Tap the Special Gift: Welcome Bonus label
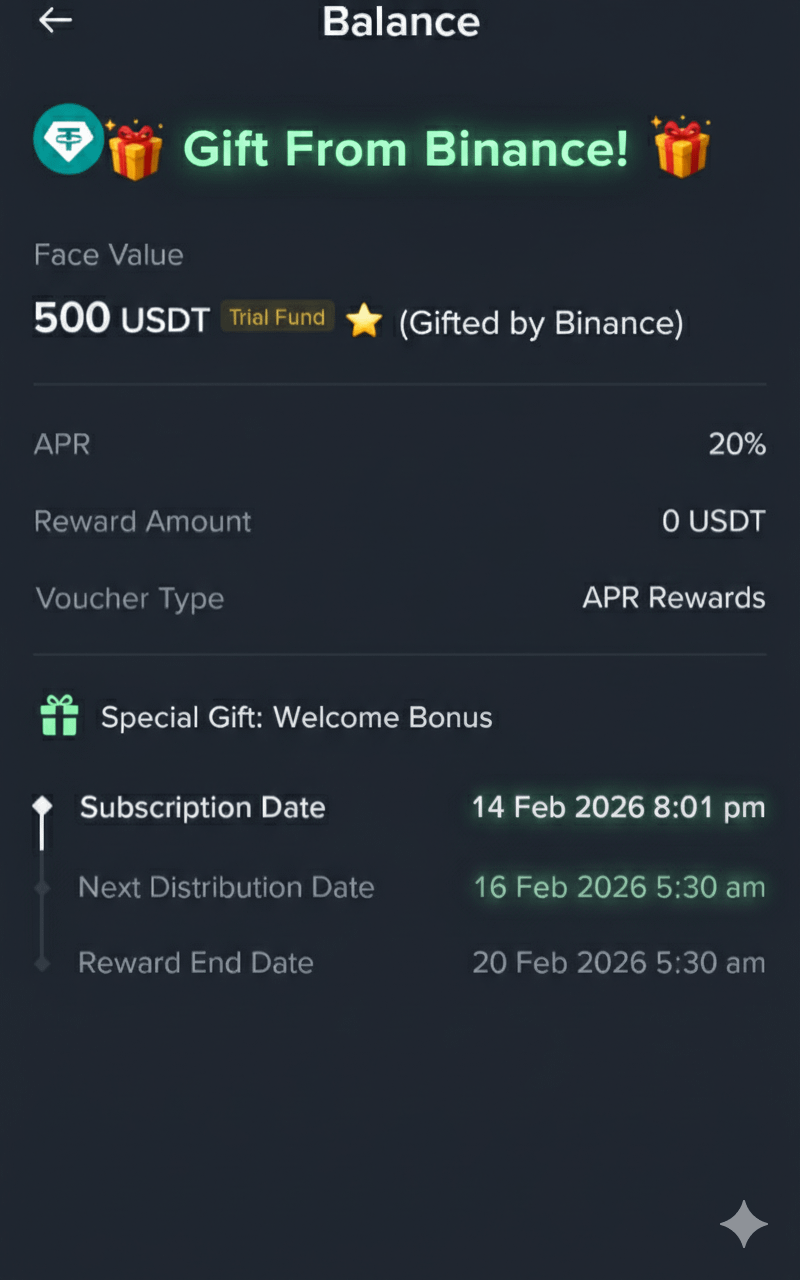 coord(296,717)
